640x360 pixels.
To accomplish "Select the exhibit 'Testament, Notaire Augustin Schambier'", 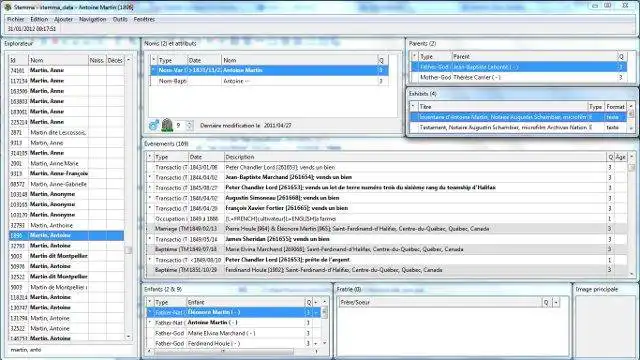I will 519,127.
